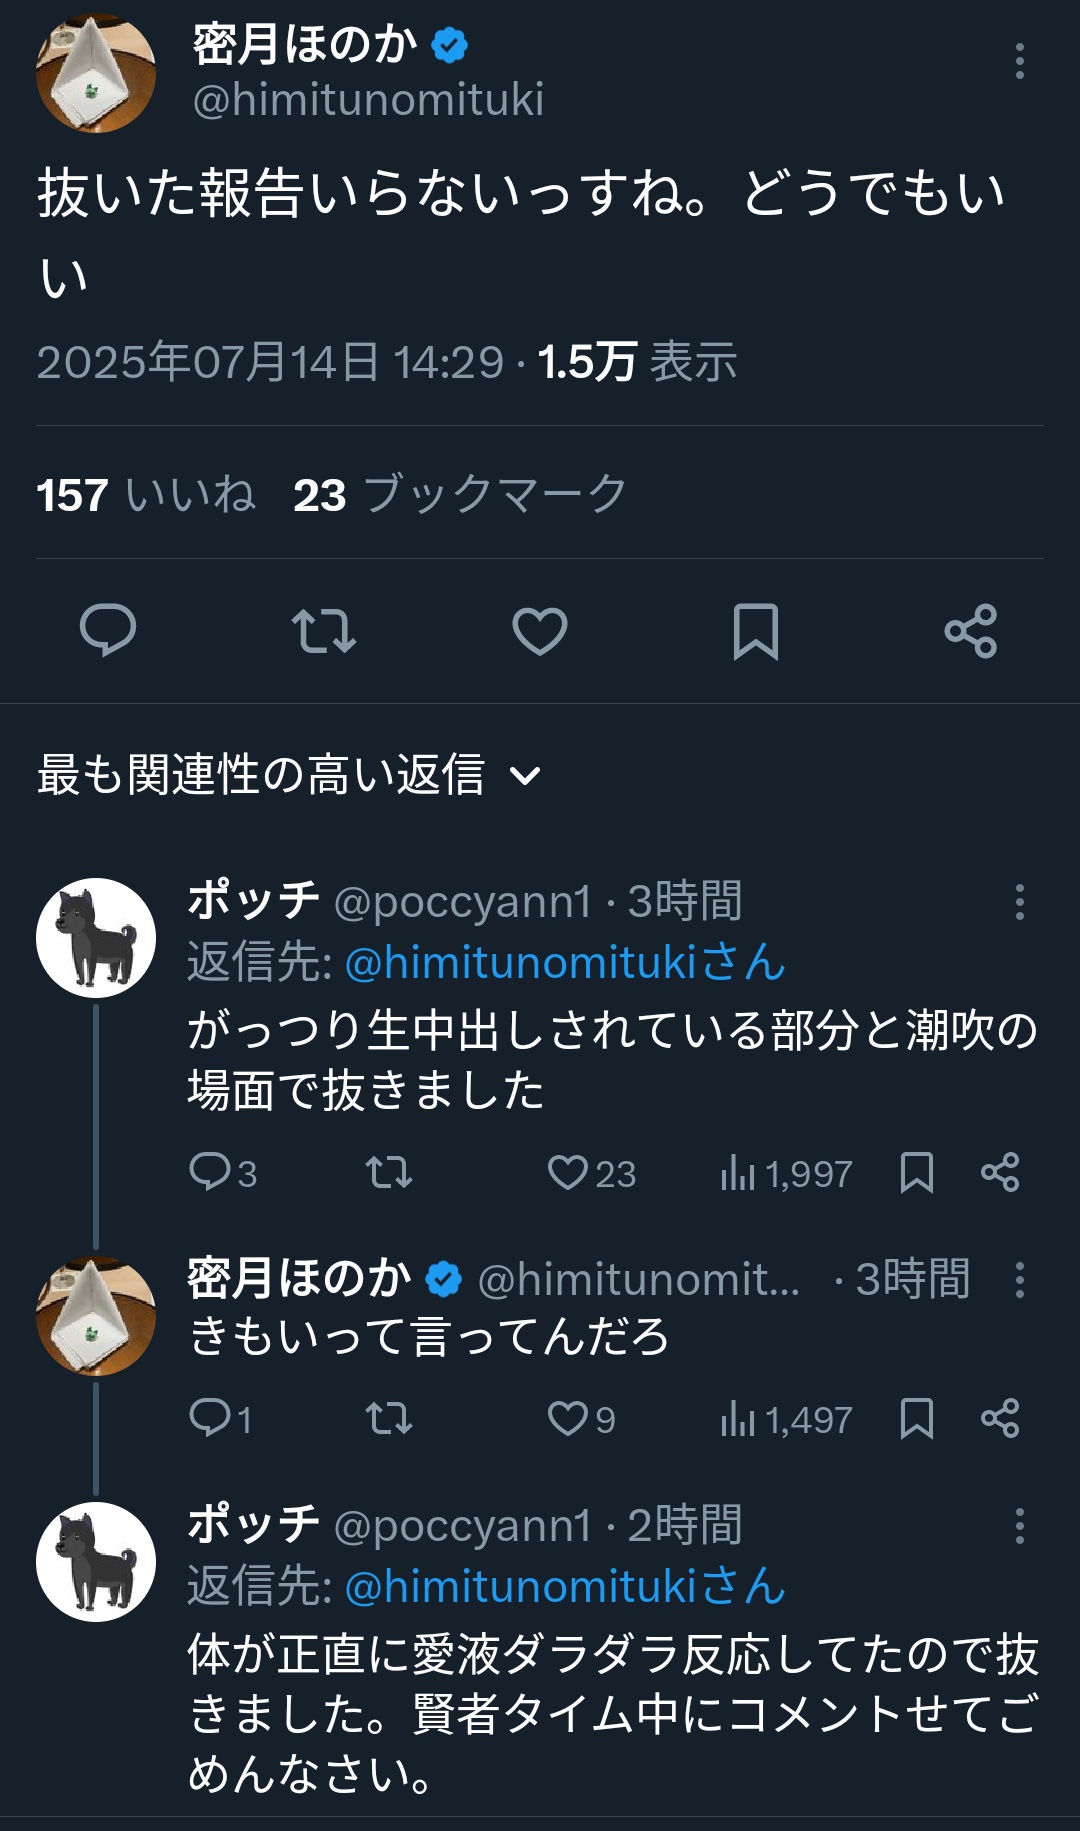The height and width of the screenshot is (1831, 1080).
Task: Reply to the first ポッチ comment
Action: [210, 1172]
